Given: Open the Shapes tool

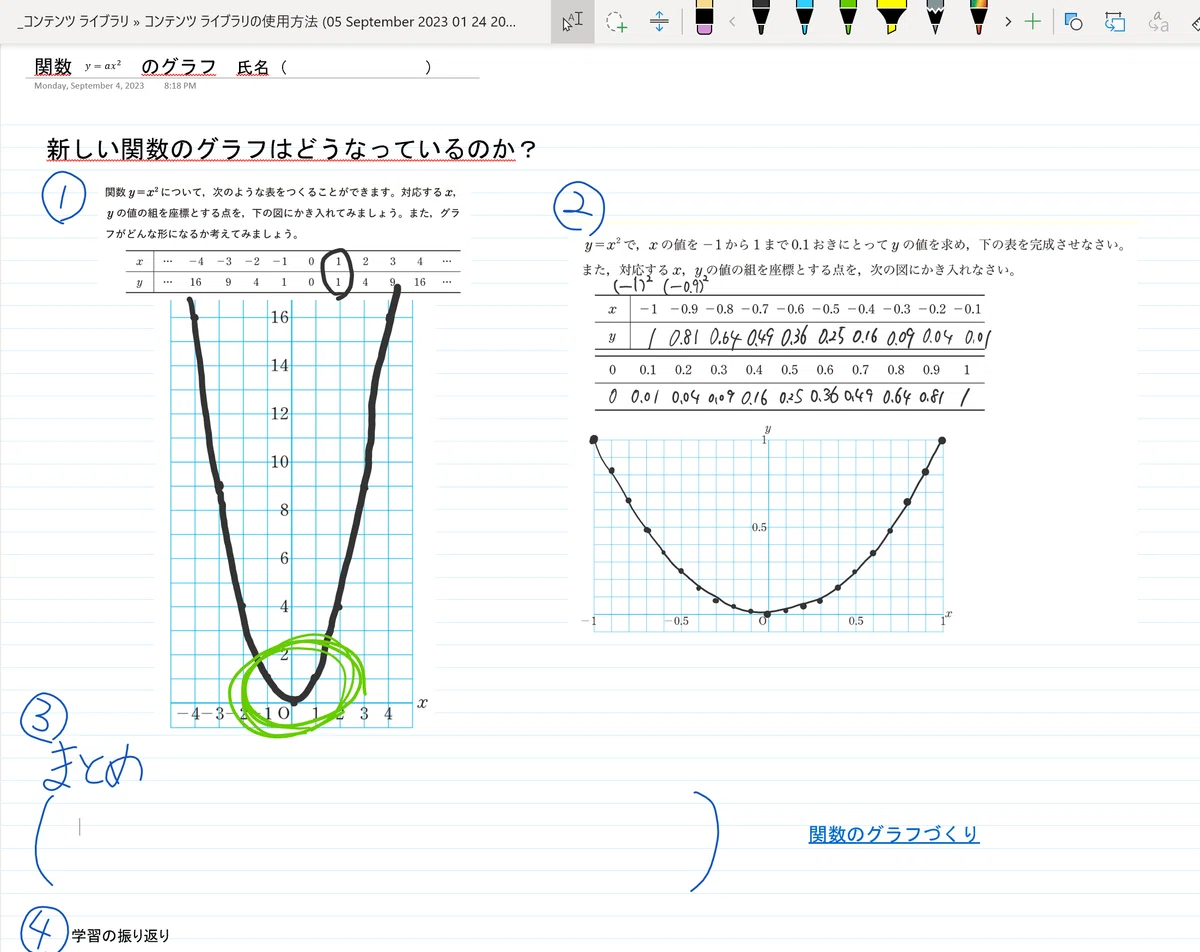Looking at the screenshot, I should pyautogui.click(x=1074, y=22).
